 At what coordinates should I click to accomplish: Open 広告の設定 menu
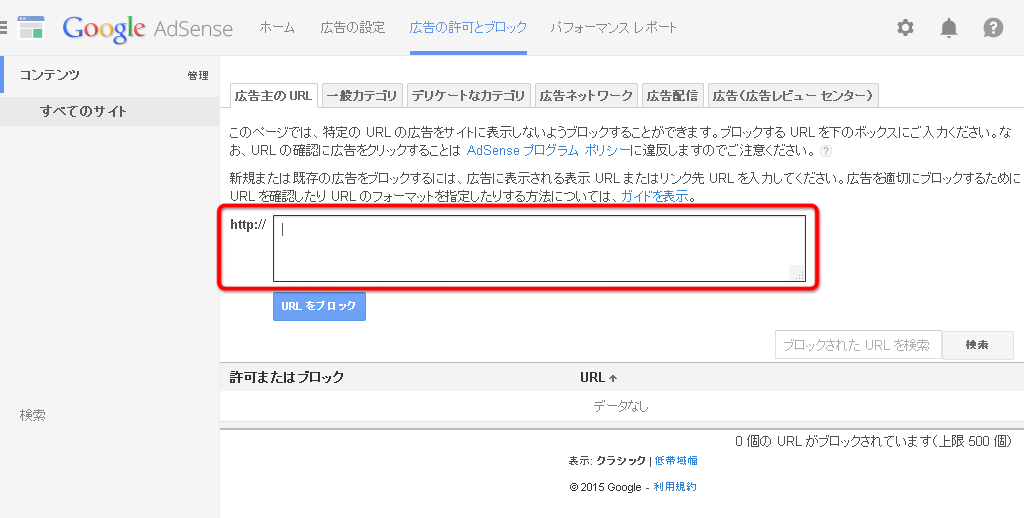pyautogui.click(x=353, y=27)
